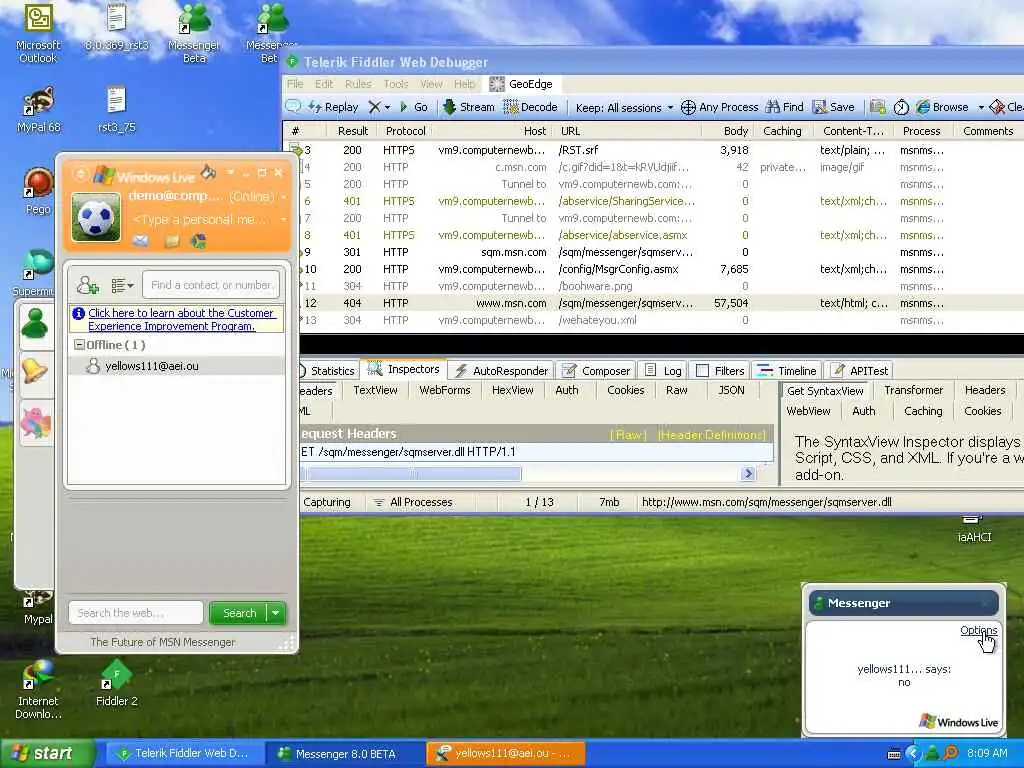Click the Save icon in Fiddler toolbar

[819, 107]
